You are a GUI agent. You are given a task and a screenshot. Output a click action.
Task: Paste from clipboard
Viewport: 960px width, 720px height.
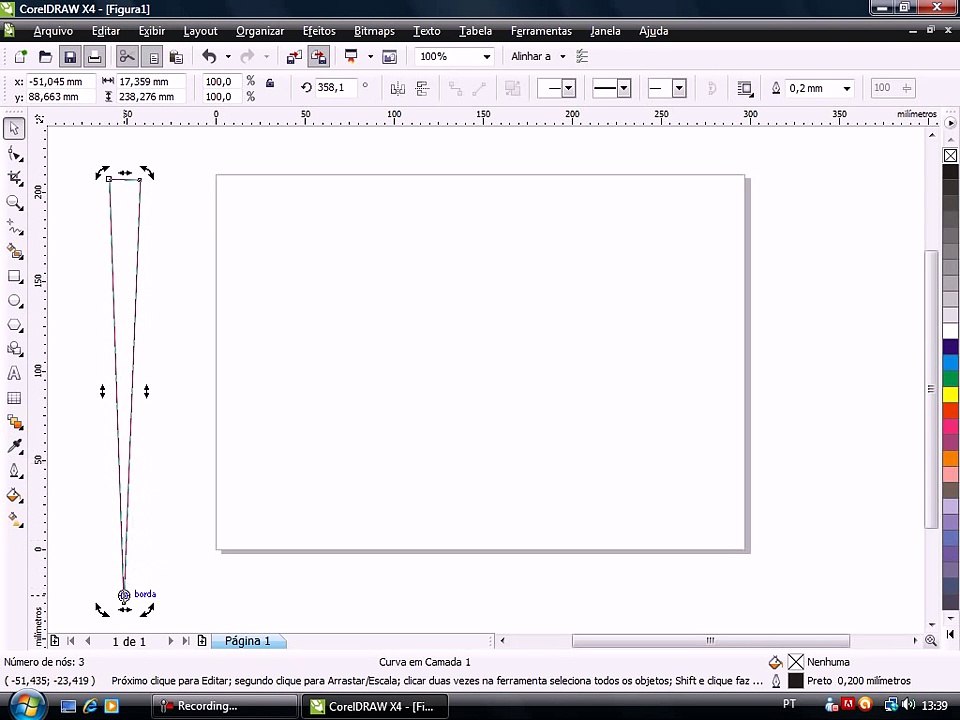[176, 56]
